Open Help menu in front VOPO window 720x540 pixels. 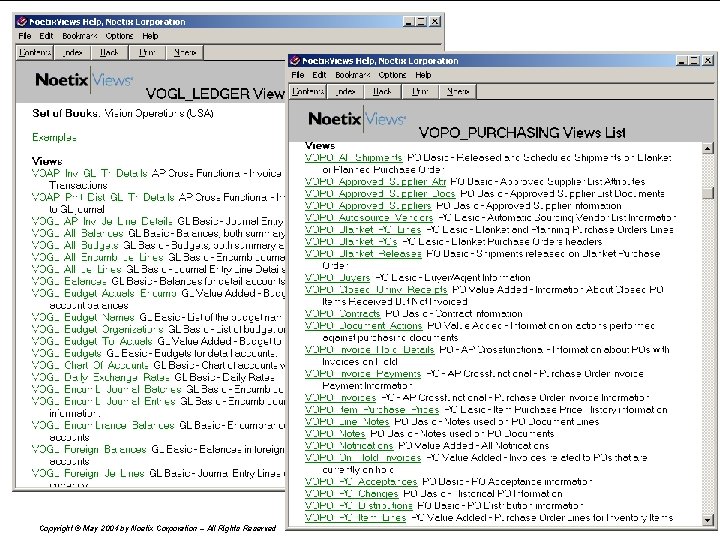423,75
